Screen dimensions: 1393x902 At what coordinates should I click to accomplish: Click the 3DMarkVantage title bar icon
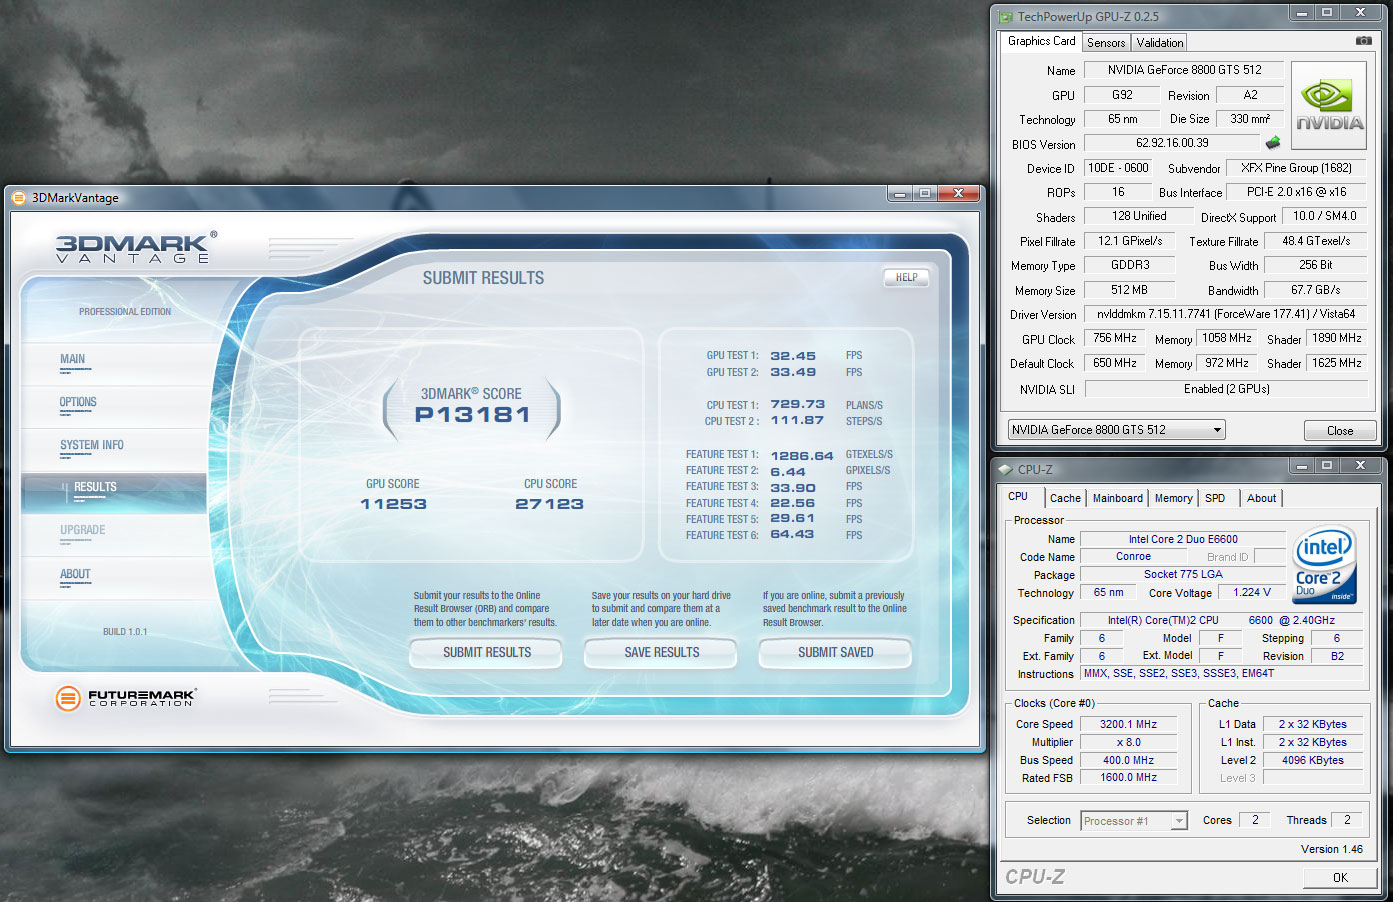[x=19, y=198]
